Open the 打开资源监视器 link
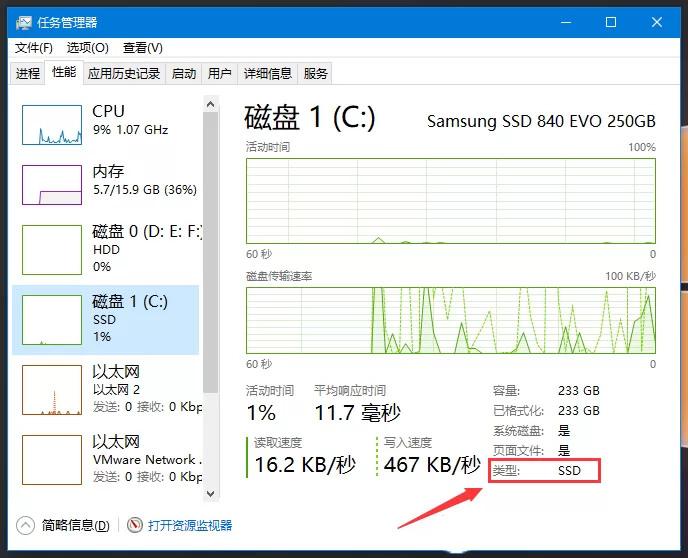688x558 pixels. 190,525
